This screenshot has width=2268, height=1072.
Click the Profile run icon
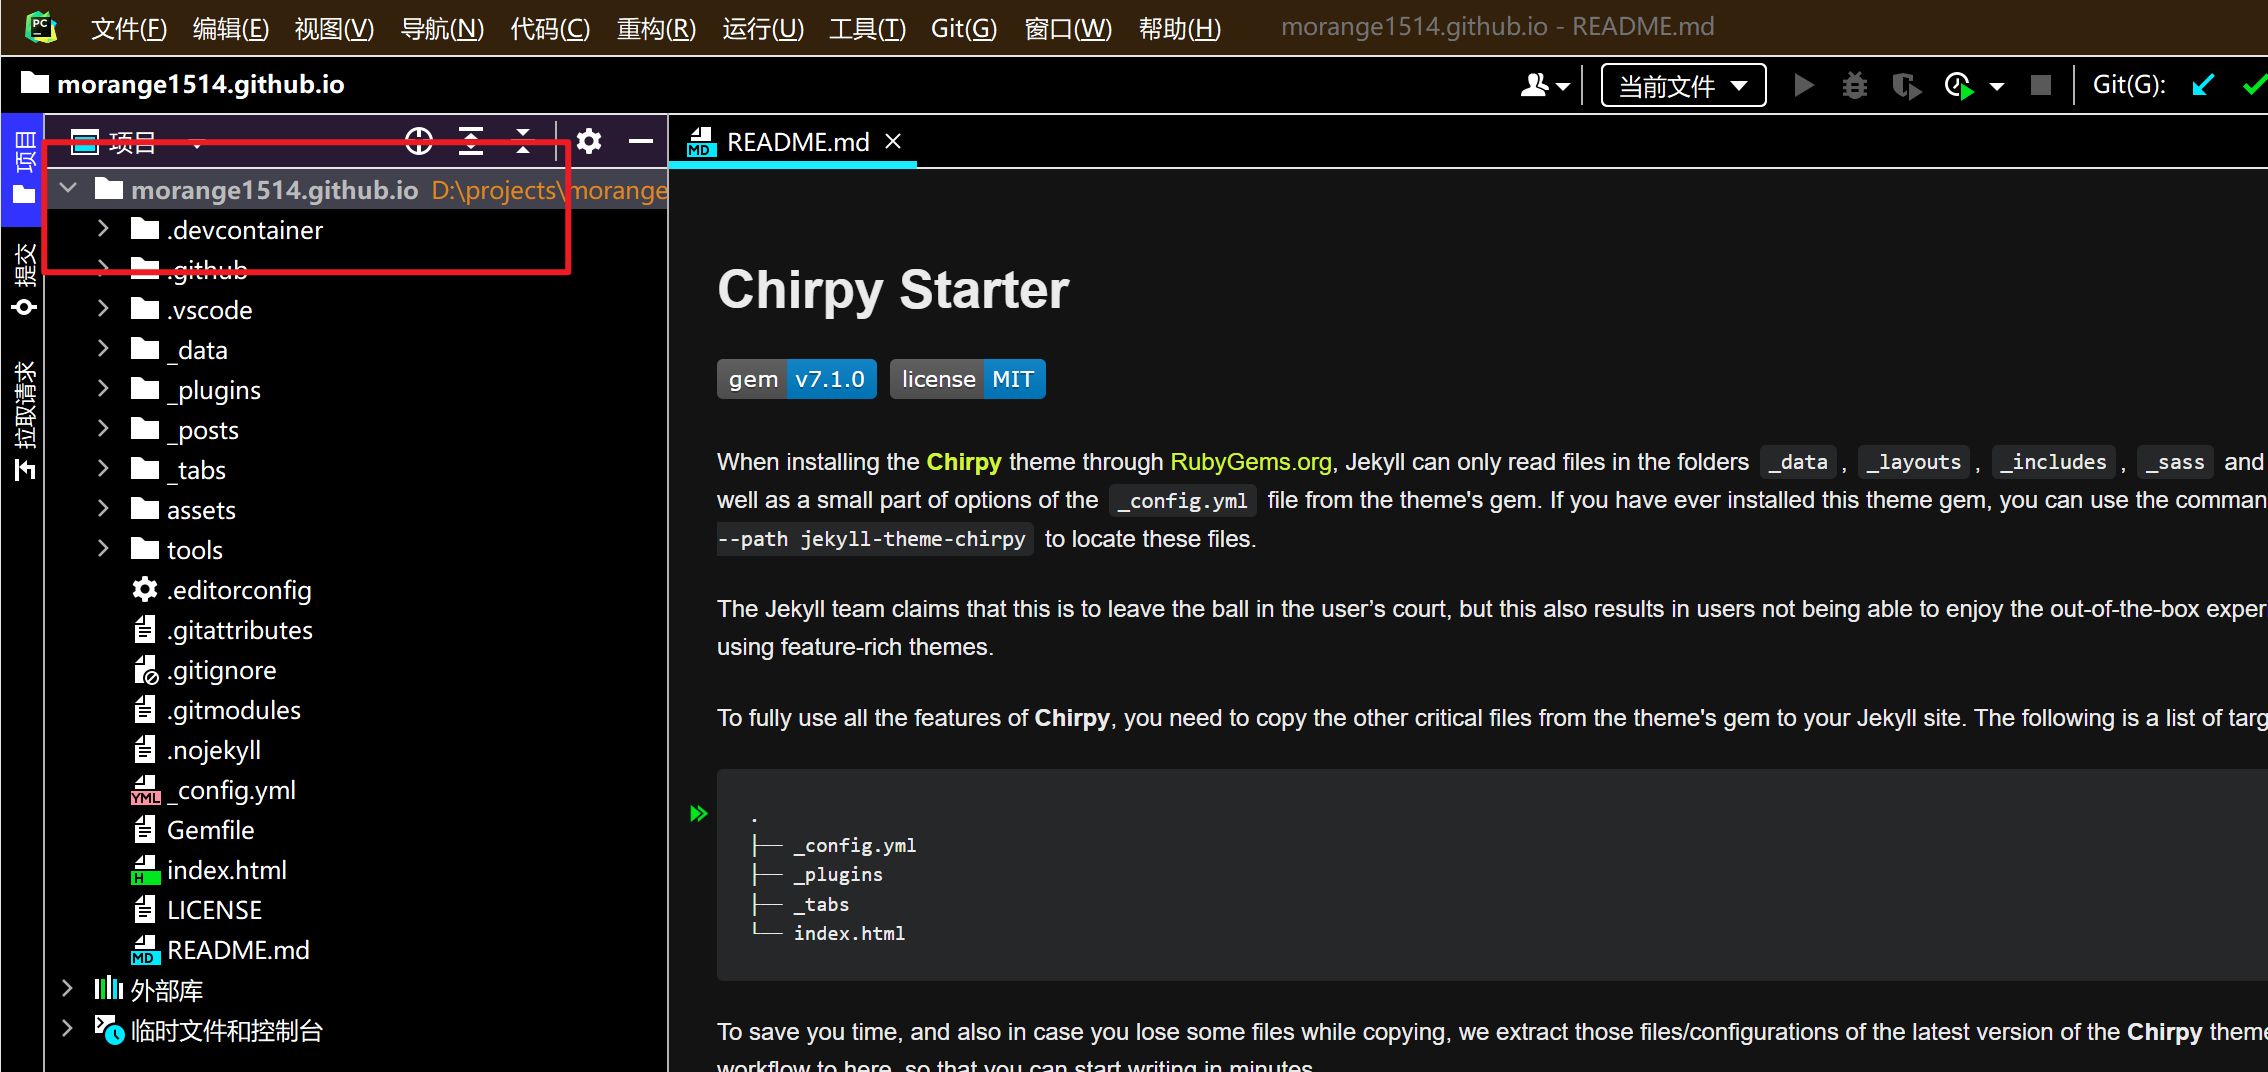point(1959,86)
